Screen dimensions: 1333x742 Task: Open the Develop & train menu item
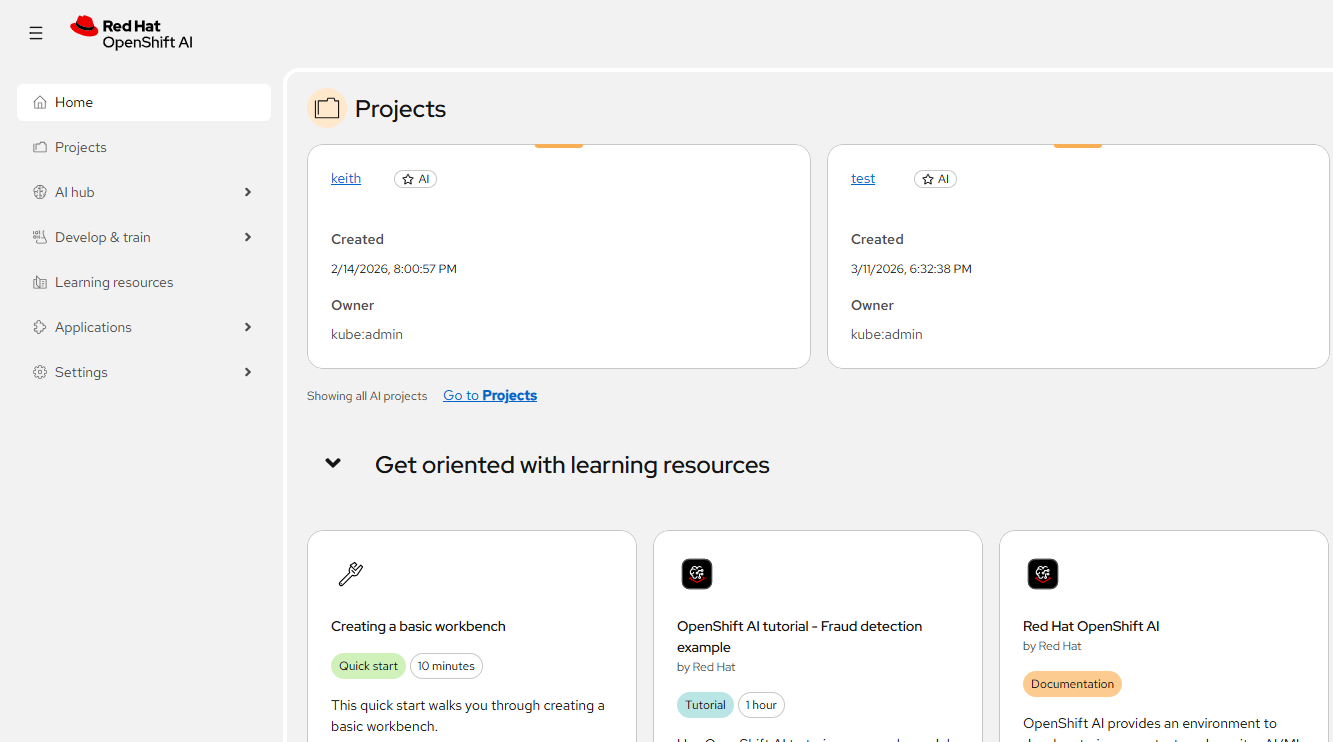144,237
